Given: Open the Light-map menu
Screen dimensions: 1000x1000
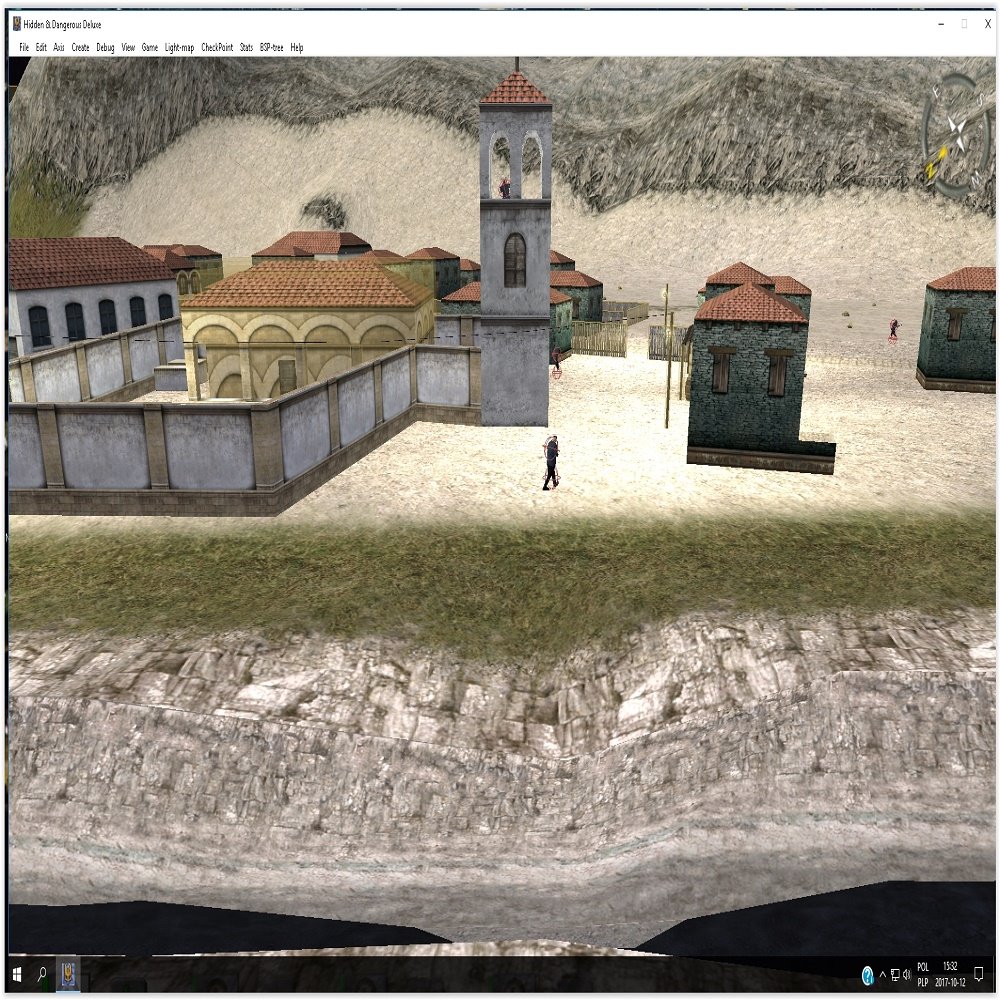Looking at the screenshot, I should click(x=179, y=47).
